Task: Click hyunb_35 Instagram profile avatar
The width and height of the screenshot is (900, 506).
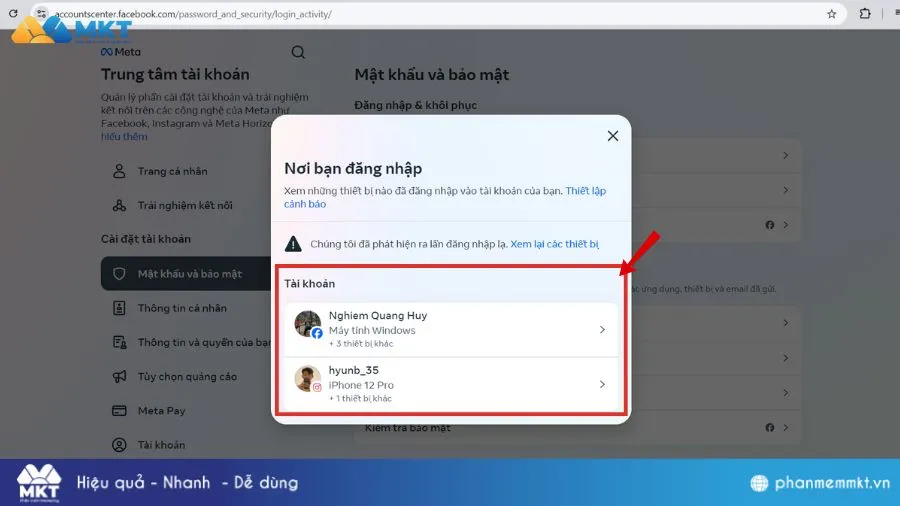Action: [308, 379]
